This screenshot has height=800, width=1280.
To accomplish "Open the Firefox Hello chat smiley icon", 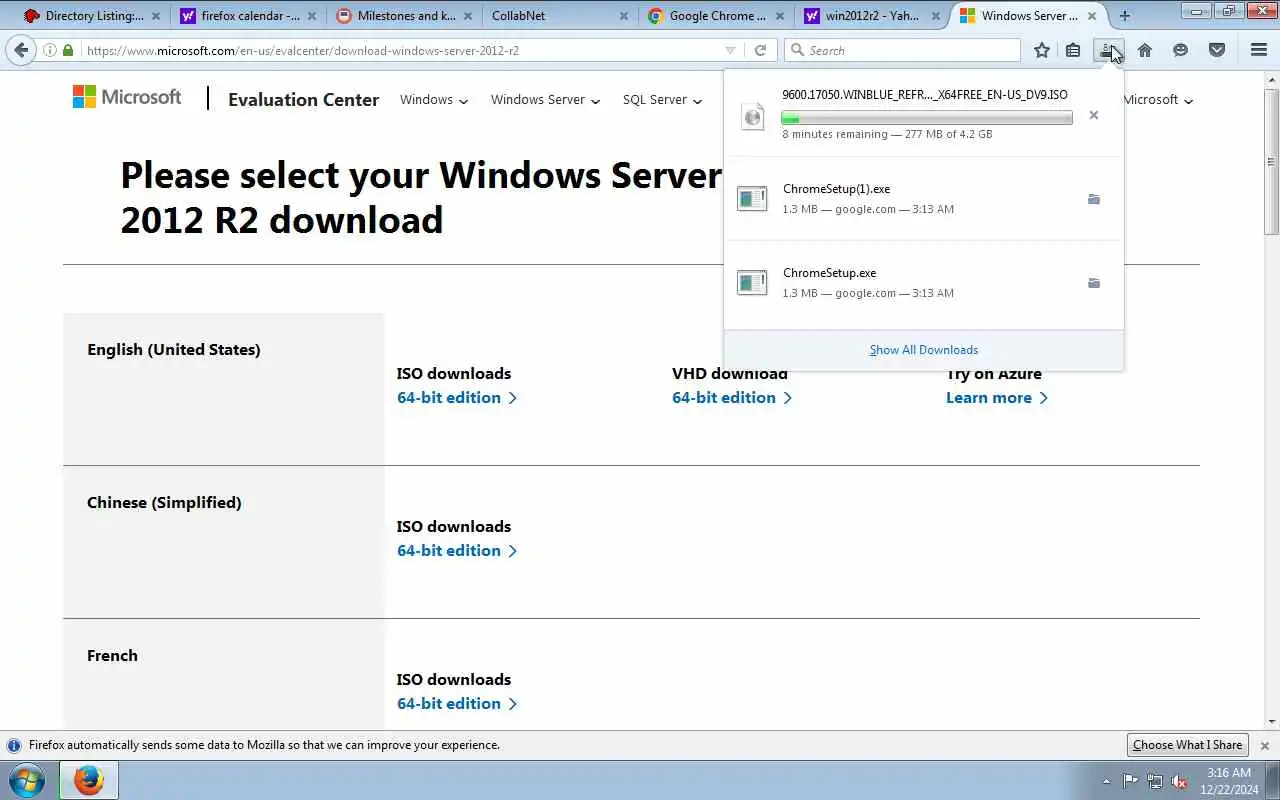I will click(x=1181, y=50).
